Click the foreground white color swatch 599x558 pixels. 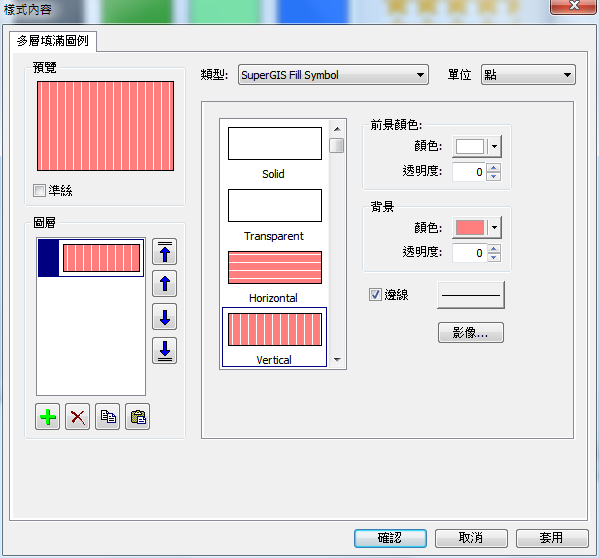[x=470, y=146]
